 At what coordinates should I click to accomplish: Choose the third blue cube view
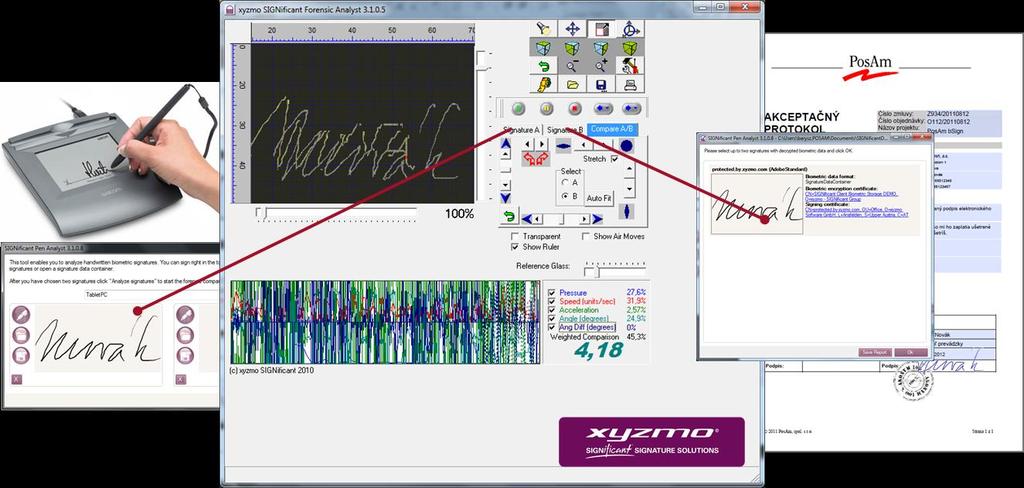tap(601, 48)
